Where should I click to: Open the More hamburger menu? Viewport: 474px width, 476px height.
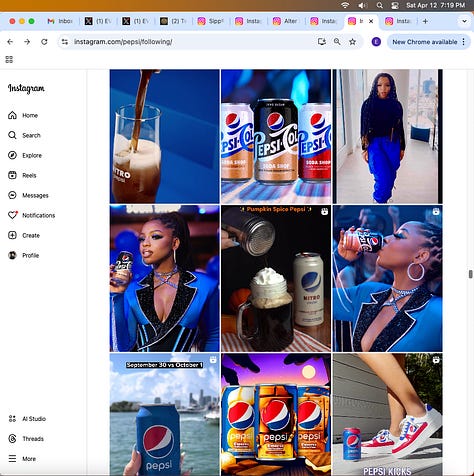point(22,459)
